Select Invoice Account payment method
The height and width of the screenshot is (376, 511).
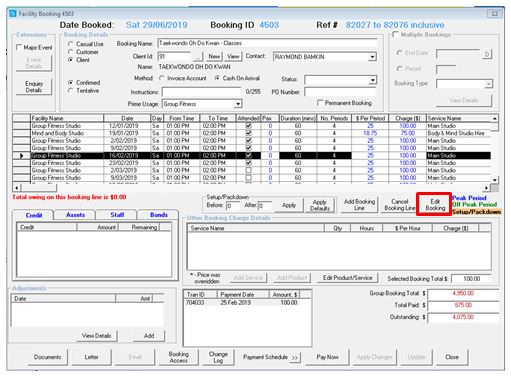pos(162,78)
